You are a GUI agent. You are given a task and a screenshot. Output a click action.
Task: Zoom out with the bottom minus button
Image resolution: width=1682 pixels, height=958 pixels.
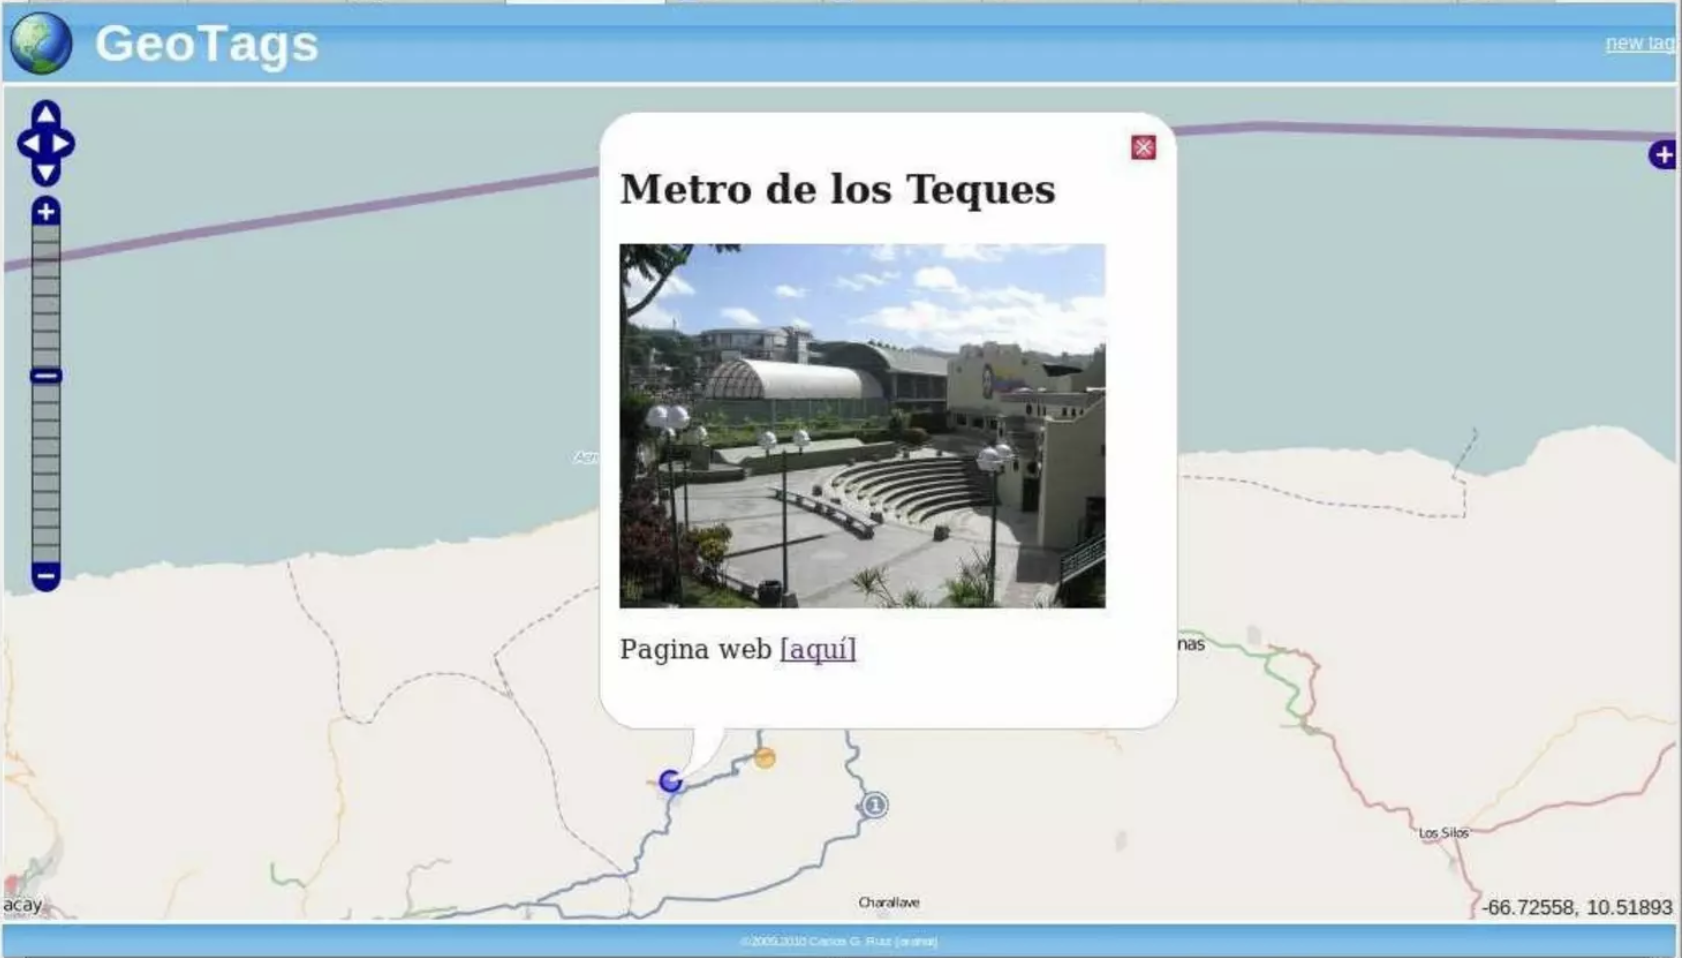[x=45, y=576]
